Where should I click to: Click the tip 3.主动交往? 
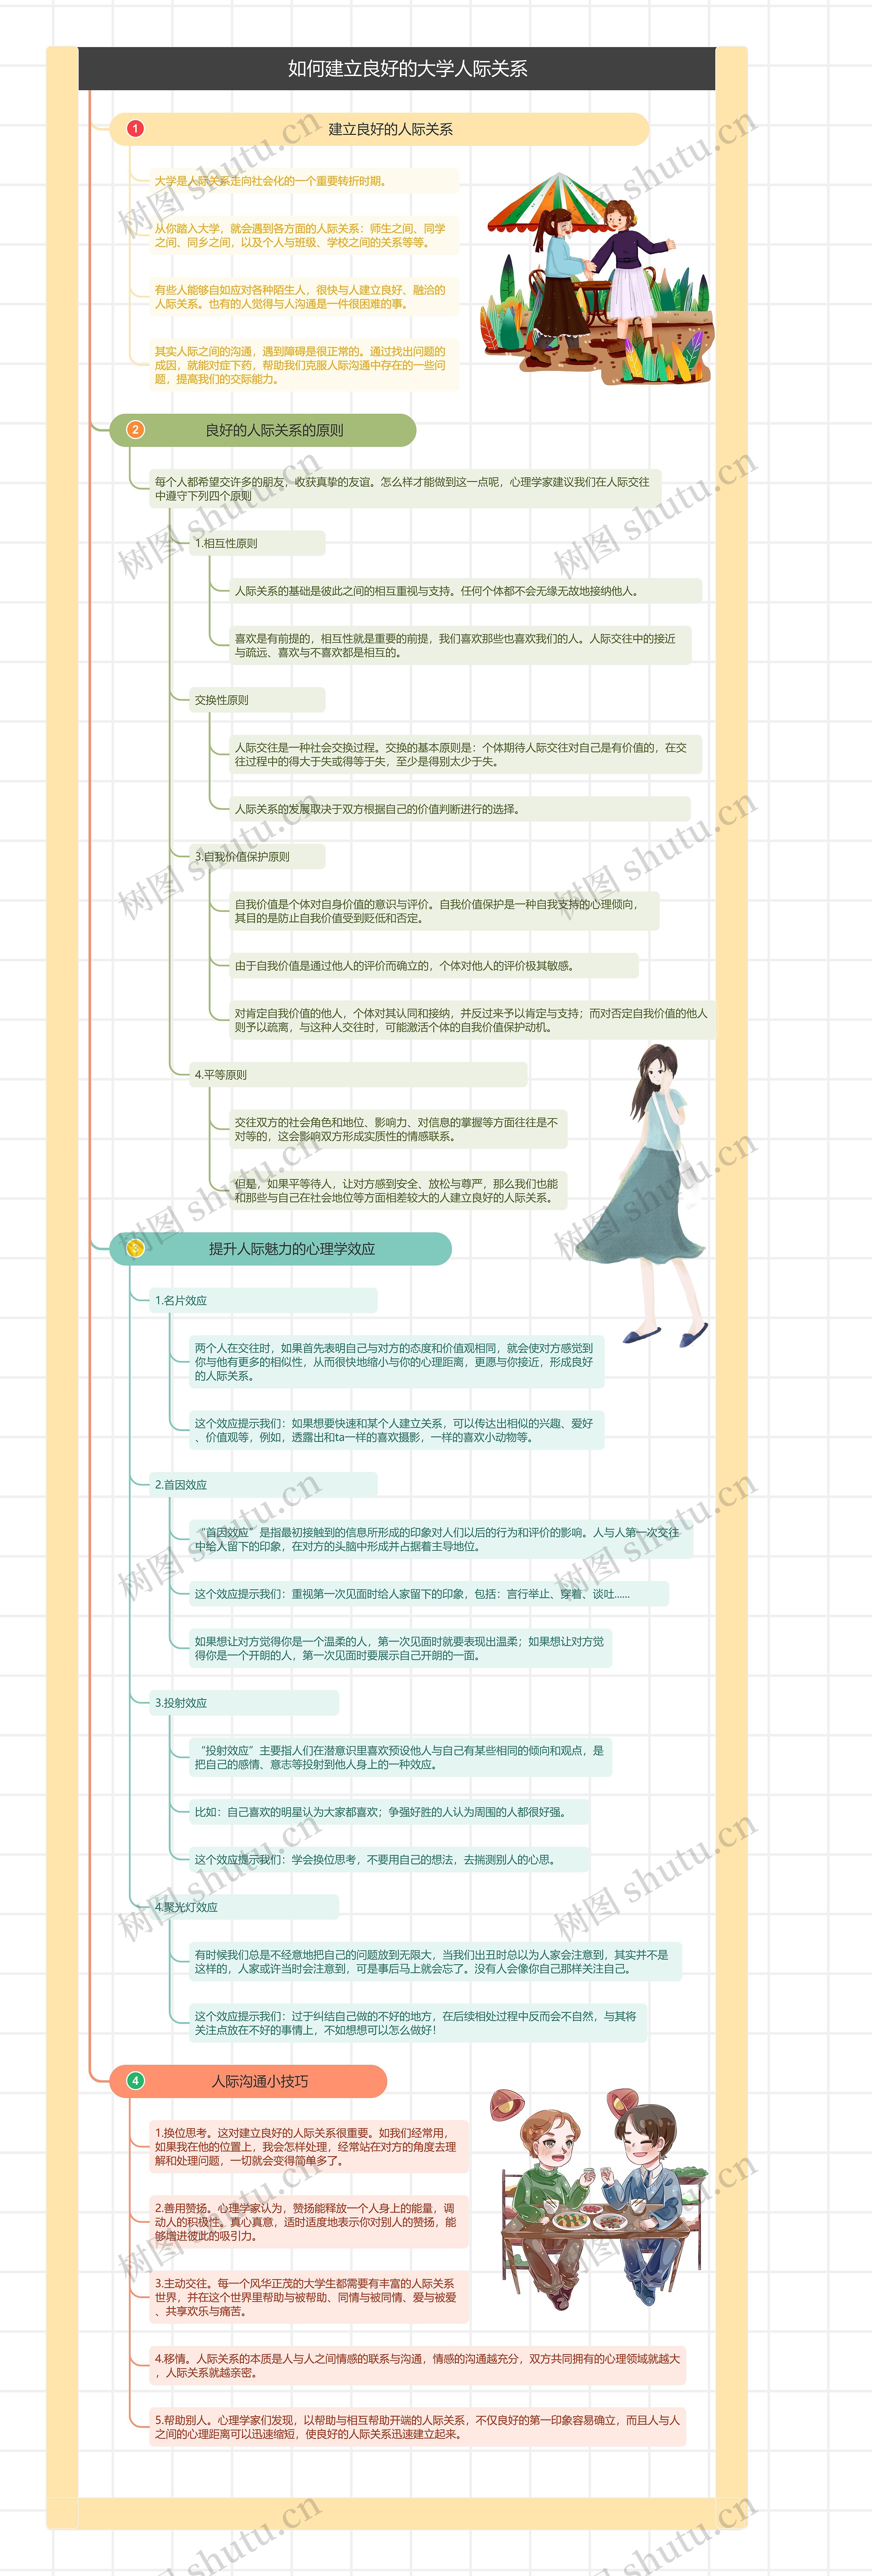click(309, 2297)
